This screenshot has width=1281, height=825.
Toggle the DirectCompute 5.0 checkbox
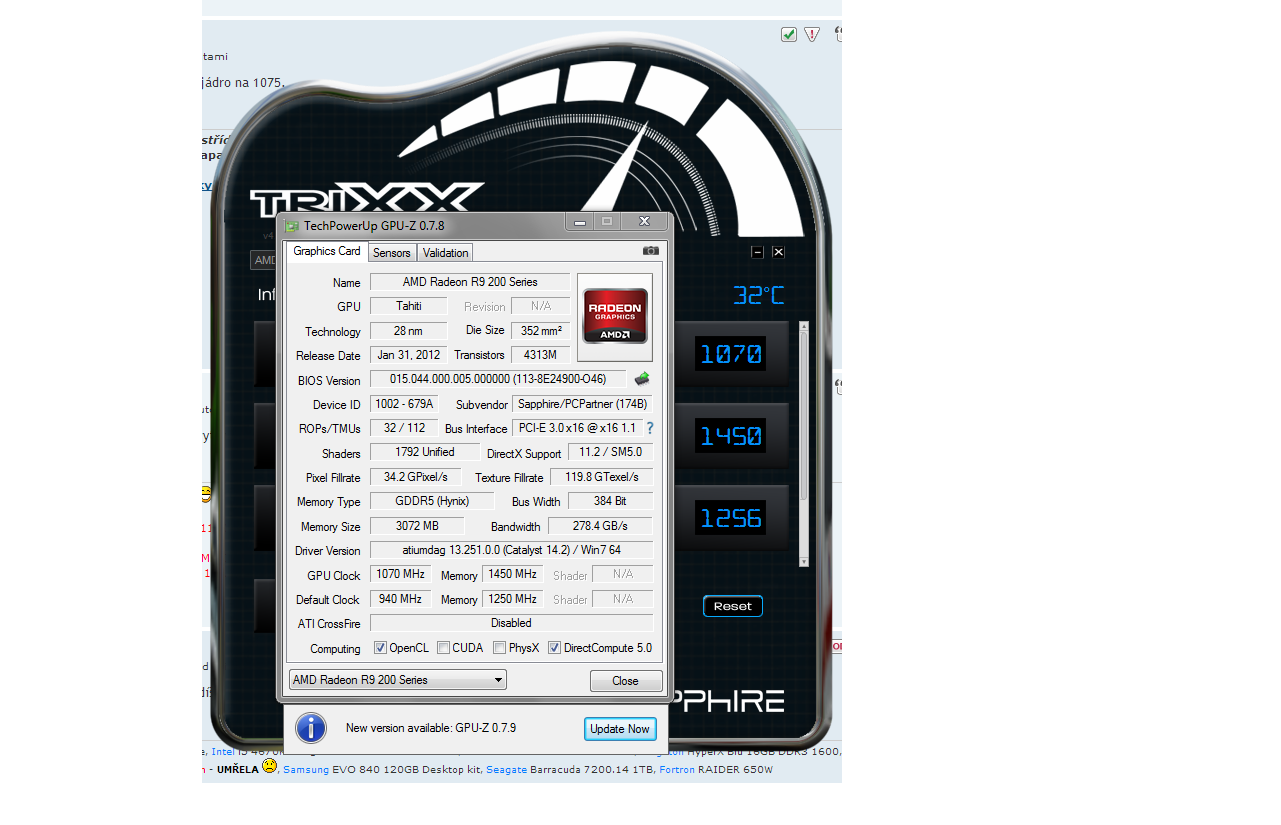click(554, 648)
